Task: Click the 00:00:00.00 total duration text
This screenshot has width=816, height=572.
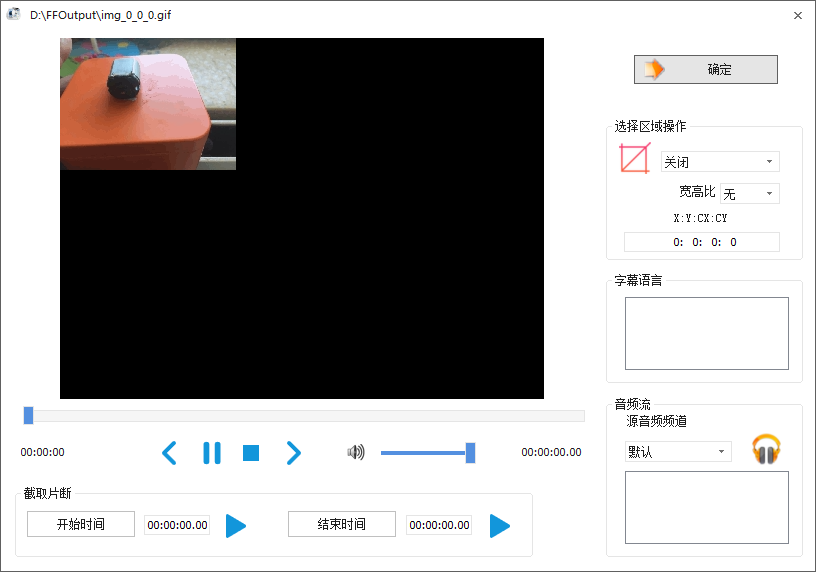Action: click(551, 452)
